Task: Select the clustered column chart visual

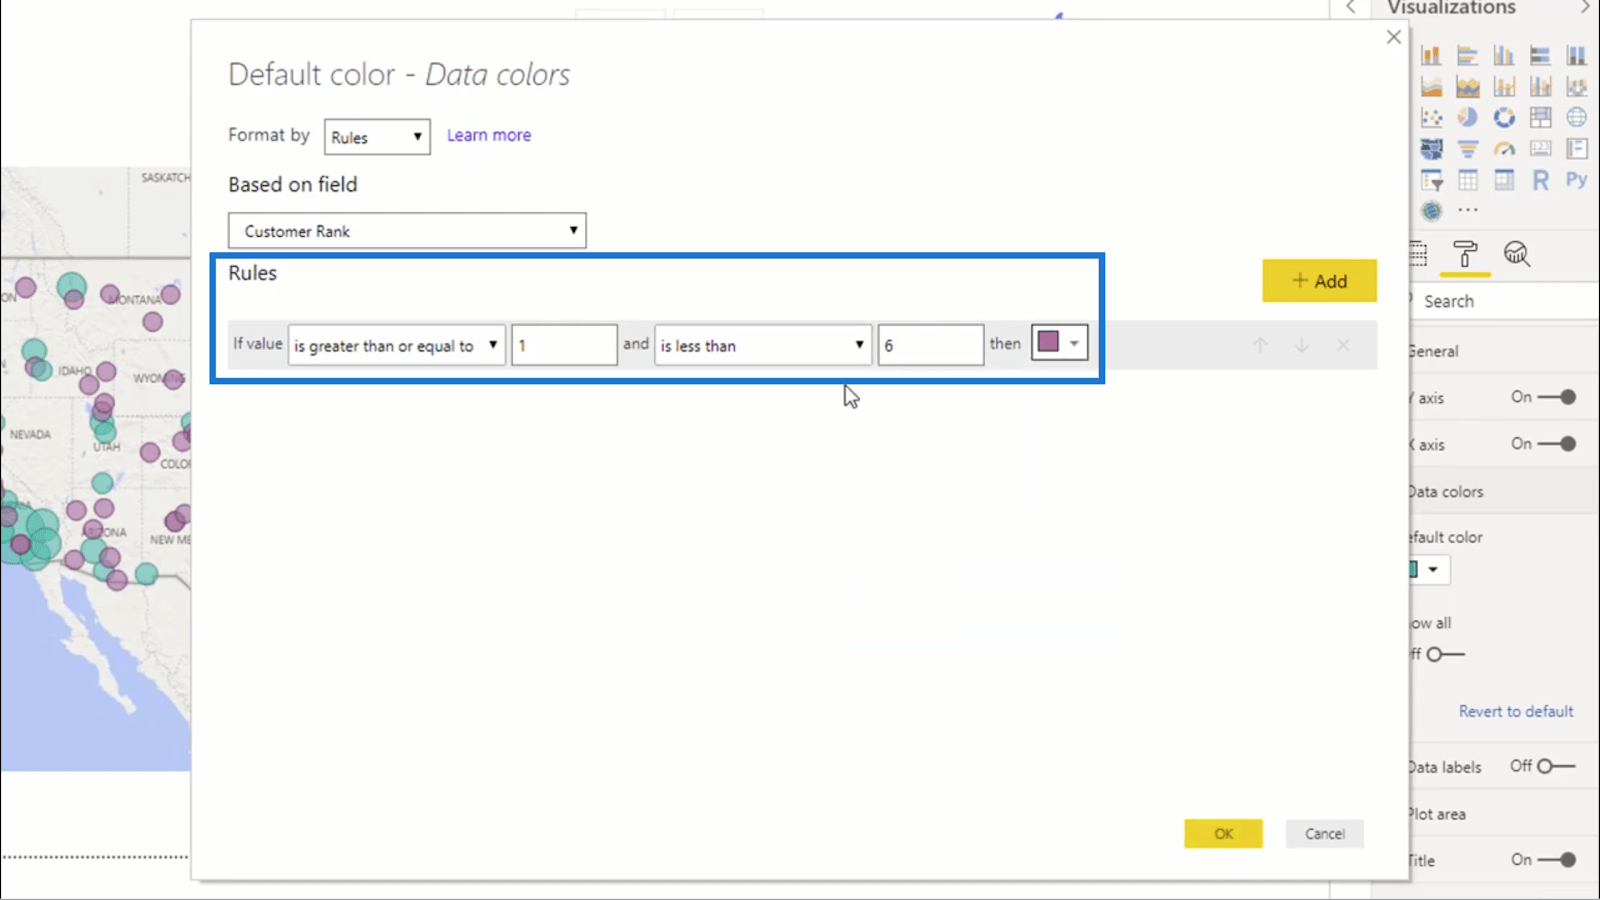Action: tap(1504, 55)
